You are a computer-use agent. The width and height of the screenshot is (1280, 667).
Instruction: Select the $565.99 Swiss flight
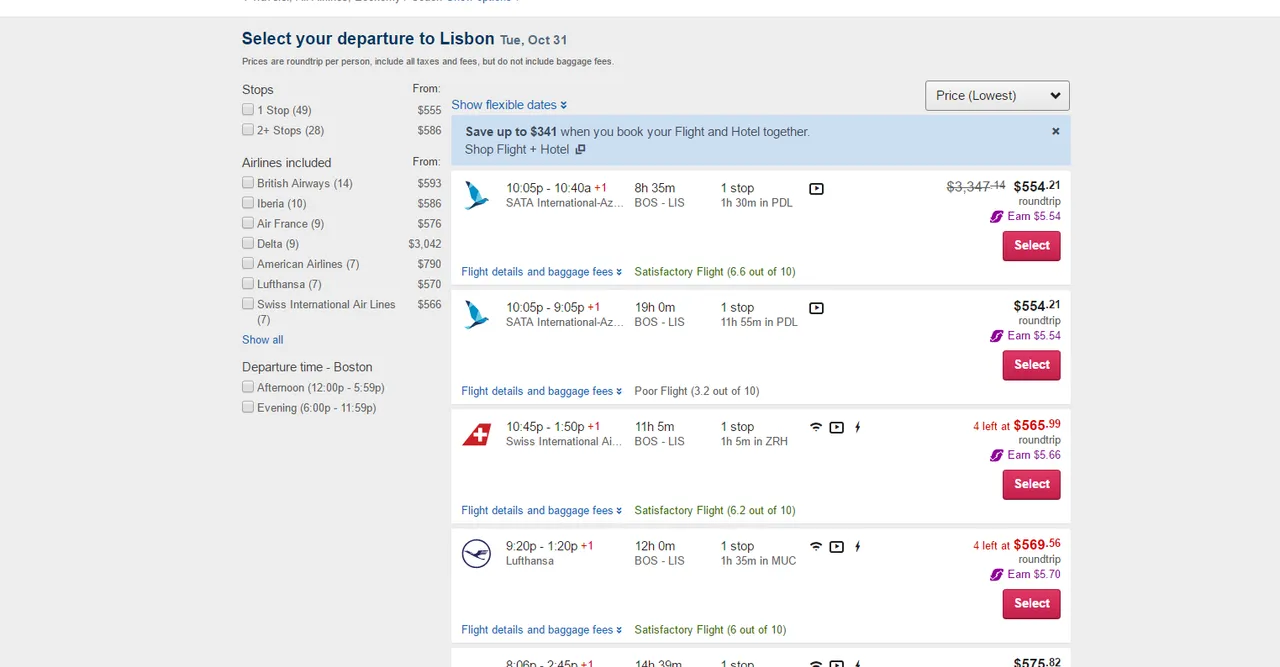(1031, 484)
